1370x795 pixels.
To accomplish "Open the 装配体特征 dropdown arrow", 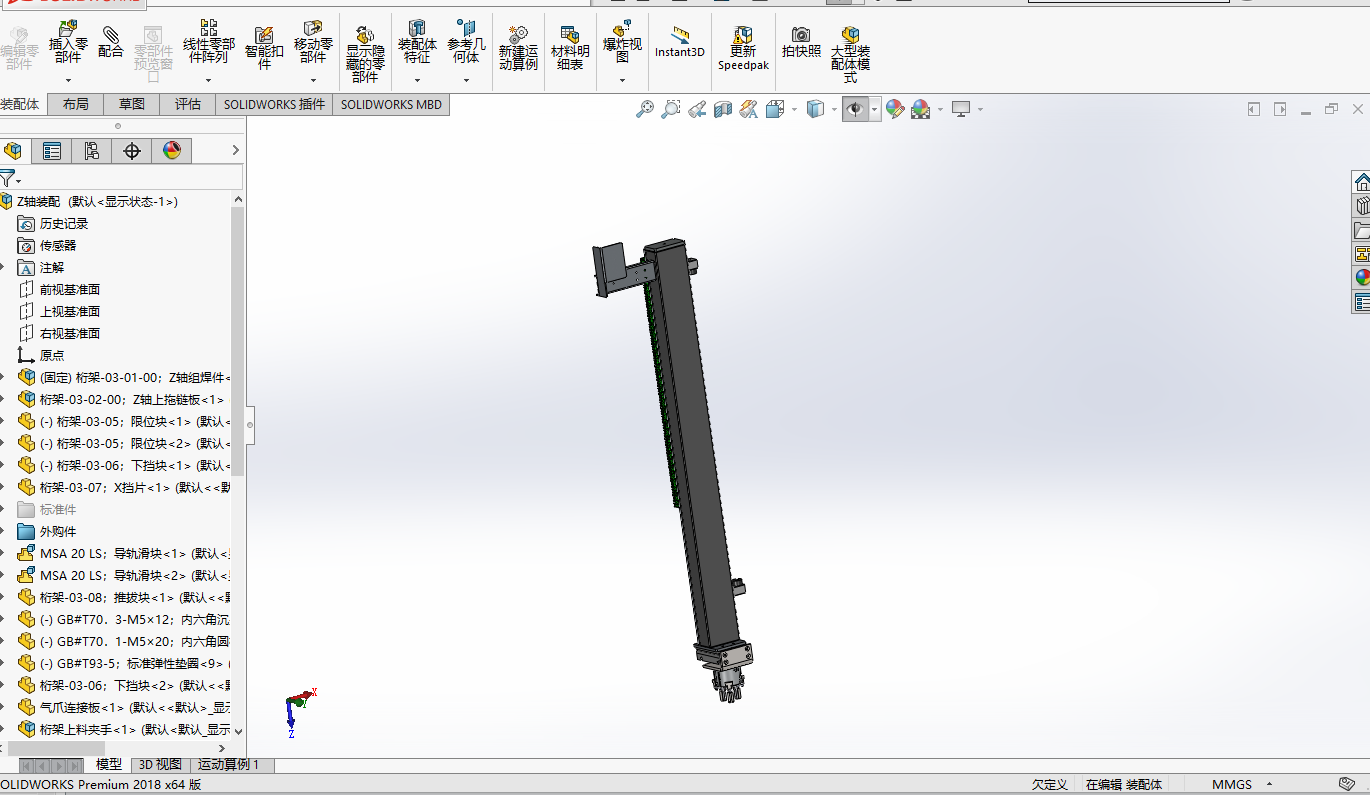I will 417,80.
